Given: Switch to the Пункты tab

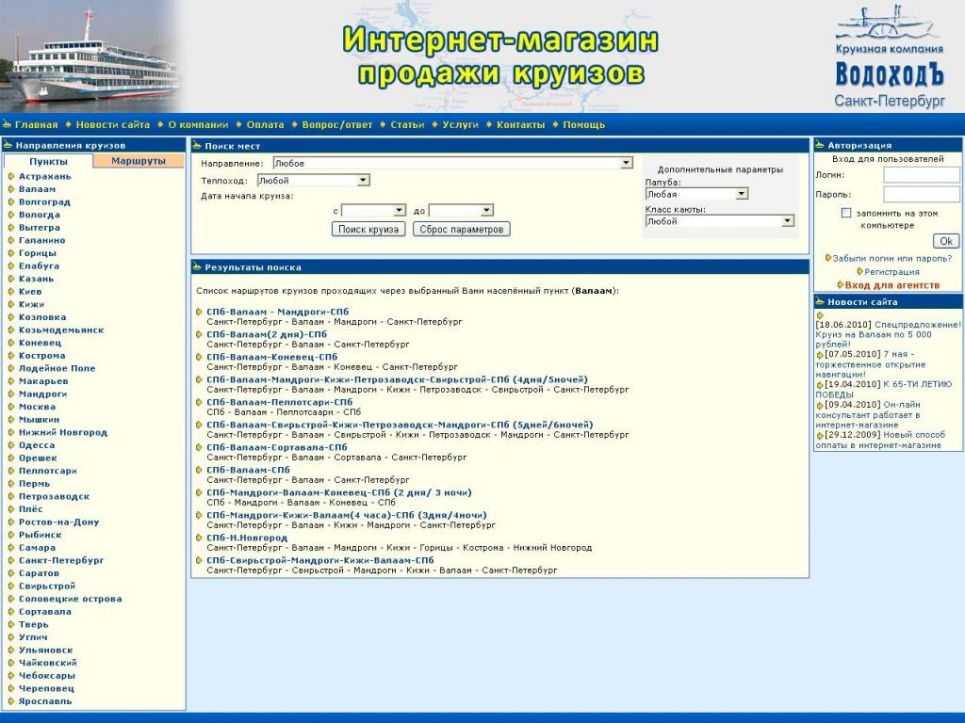Looking at the screenshot, I should (49, 161).
